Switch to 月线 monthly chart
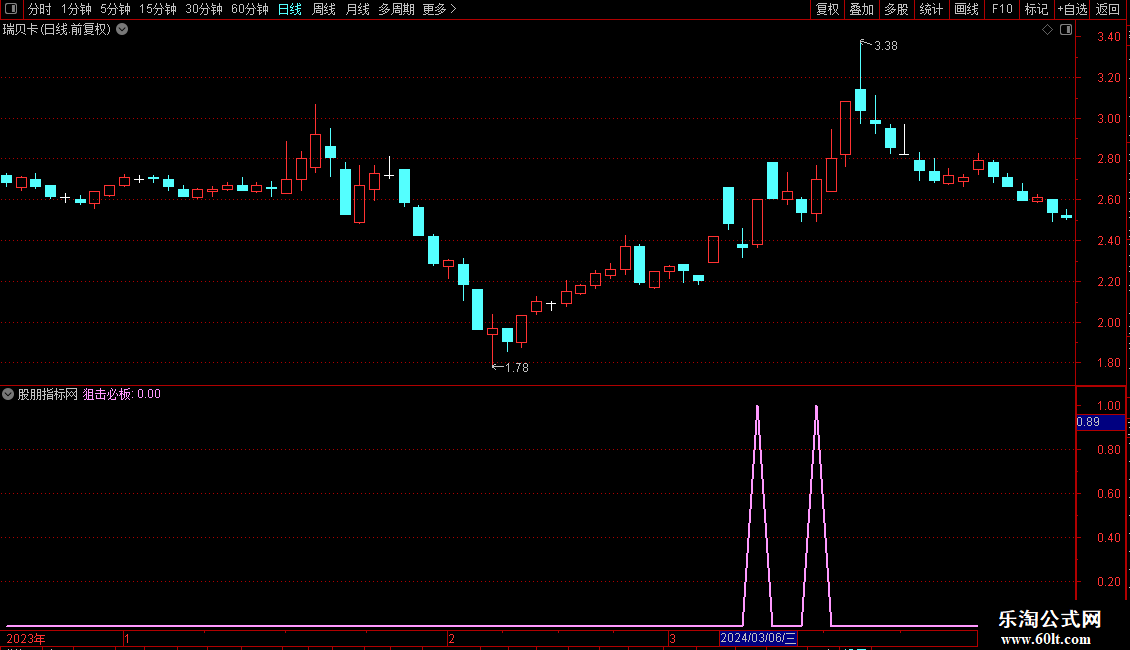 [357, 9]
